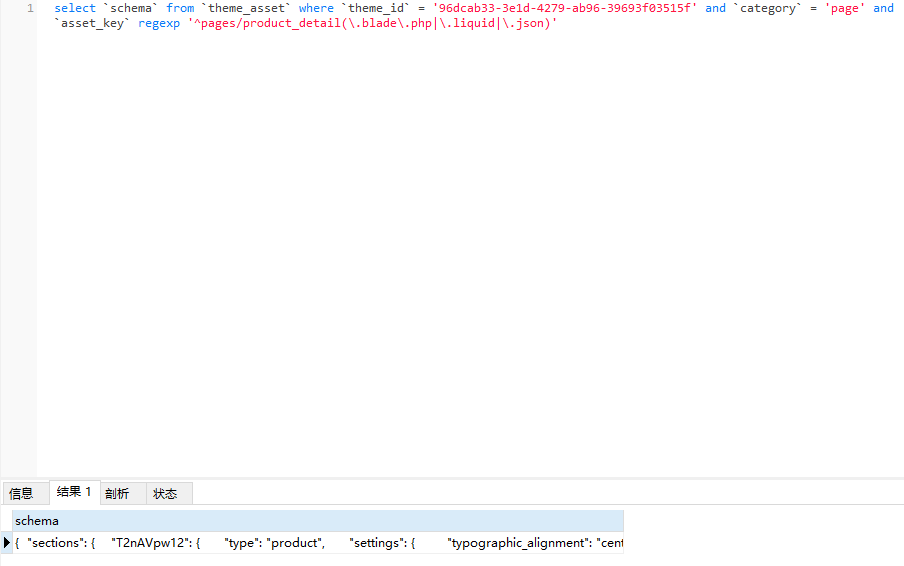Click the where keyword in the query

point(316,8)
